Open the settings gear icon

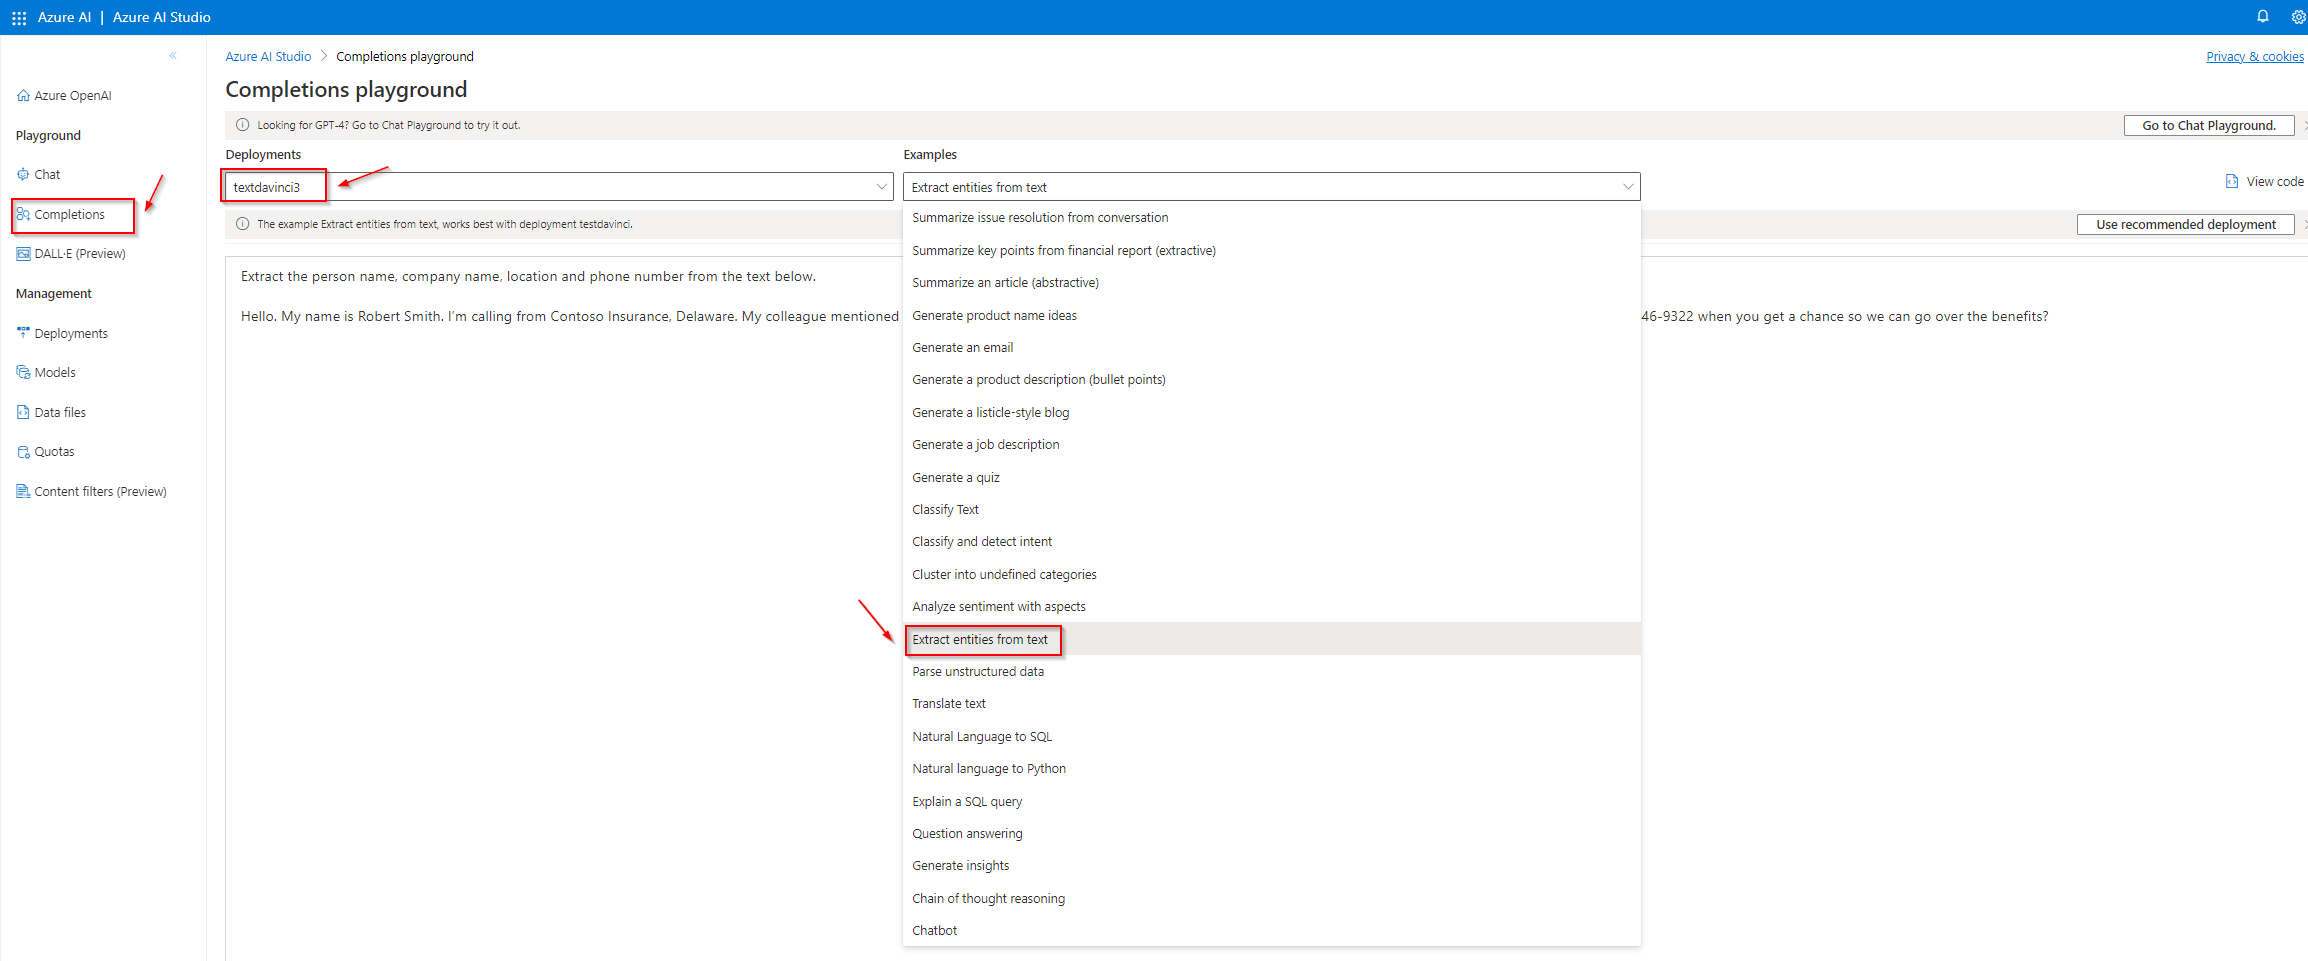click(2298, 17)
